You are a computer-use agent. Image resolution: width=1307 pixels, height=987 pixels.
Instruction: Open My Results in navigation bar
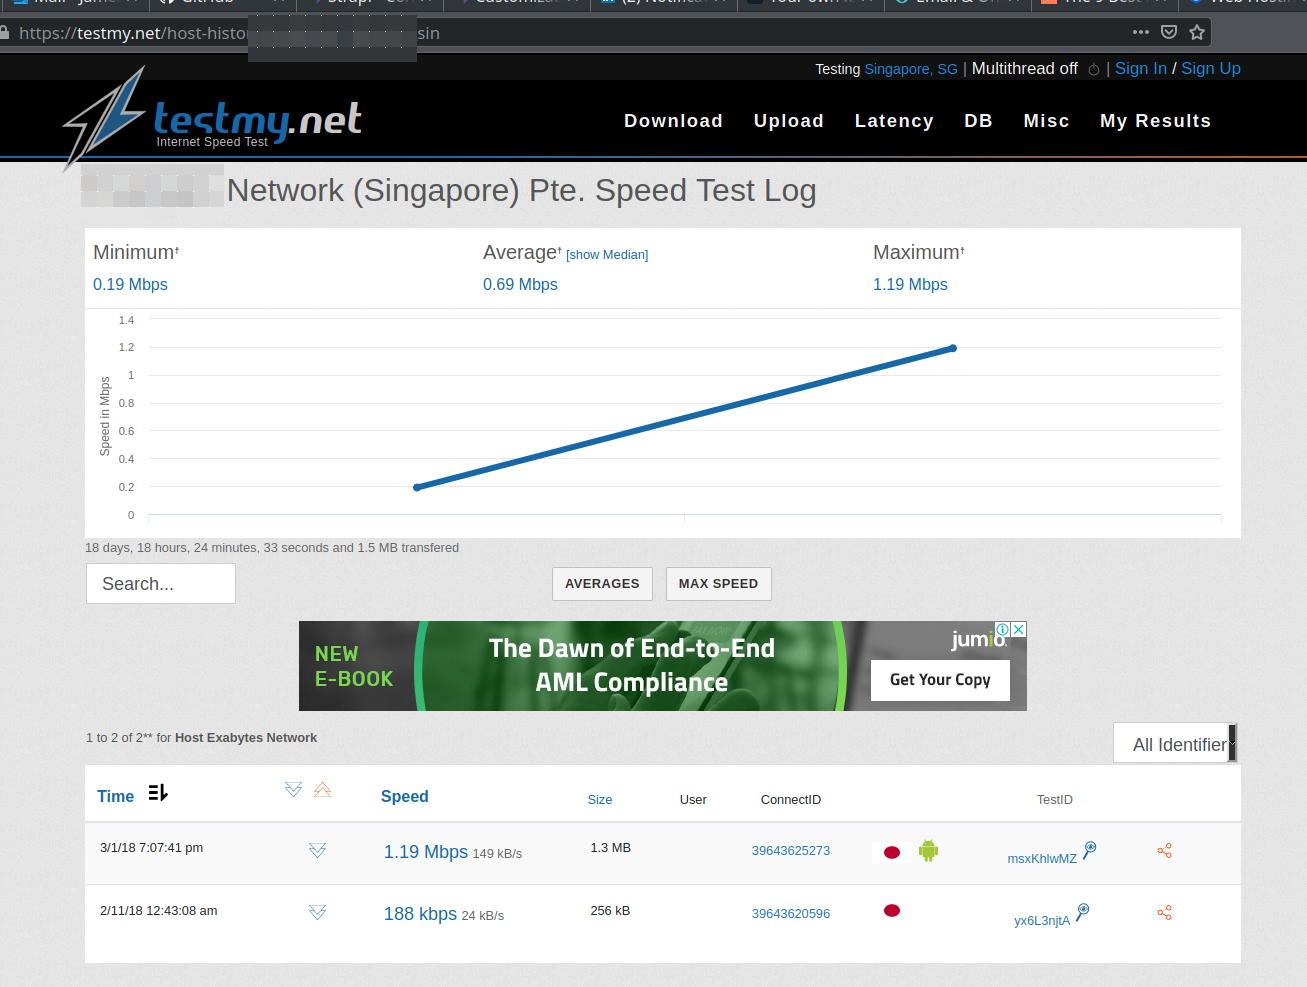tap(1155, 121)
